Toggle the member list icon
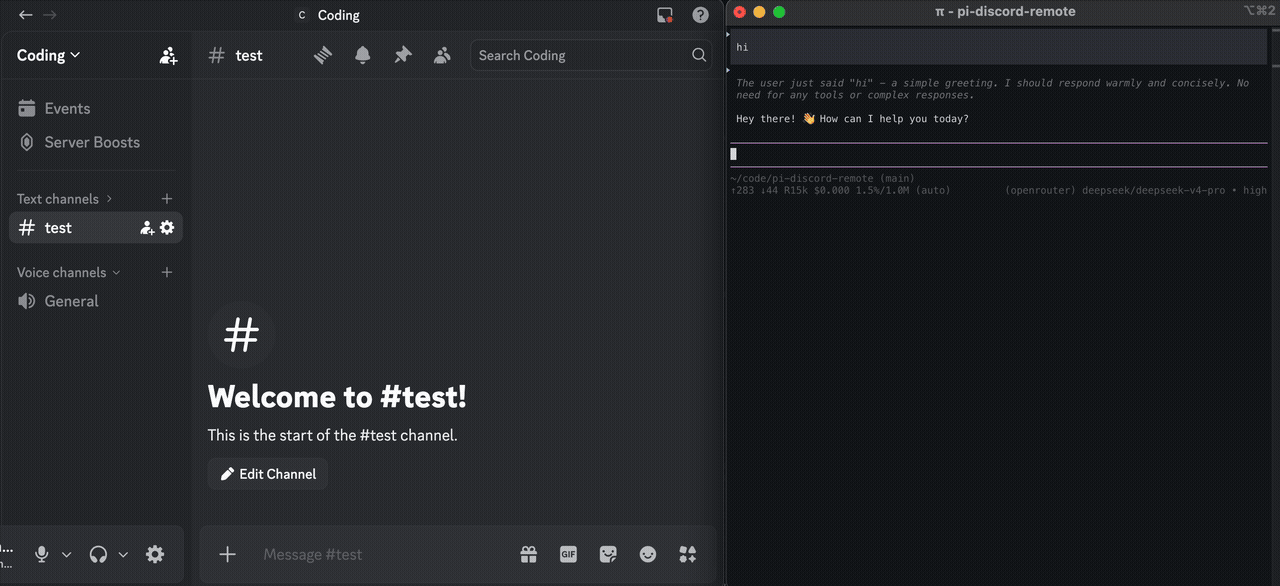This screenshot has width=1280, height=586. [x=442, y=55]
